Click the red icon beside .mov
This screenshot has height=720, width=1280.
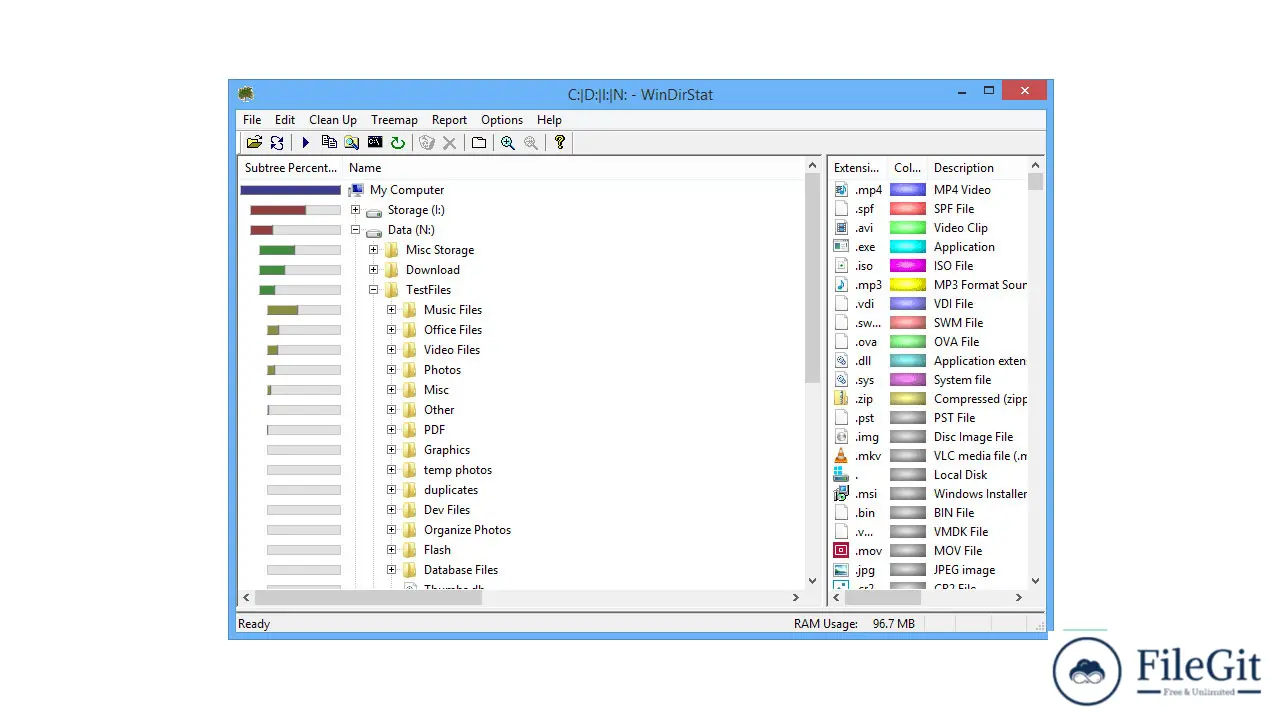click(x=841, y=551)
